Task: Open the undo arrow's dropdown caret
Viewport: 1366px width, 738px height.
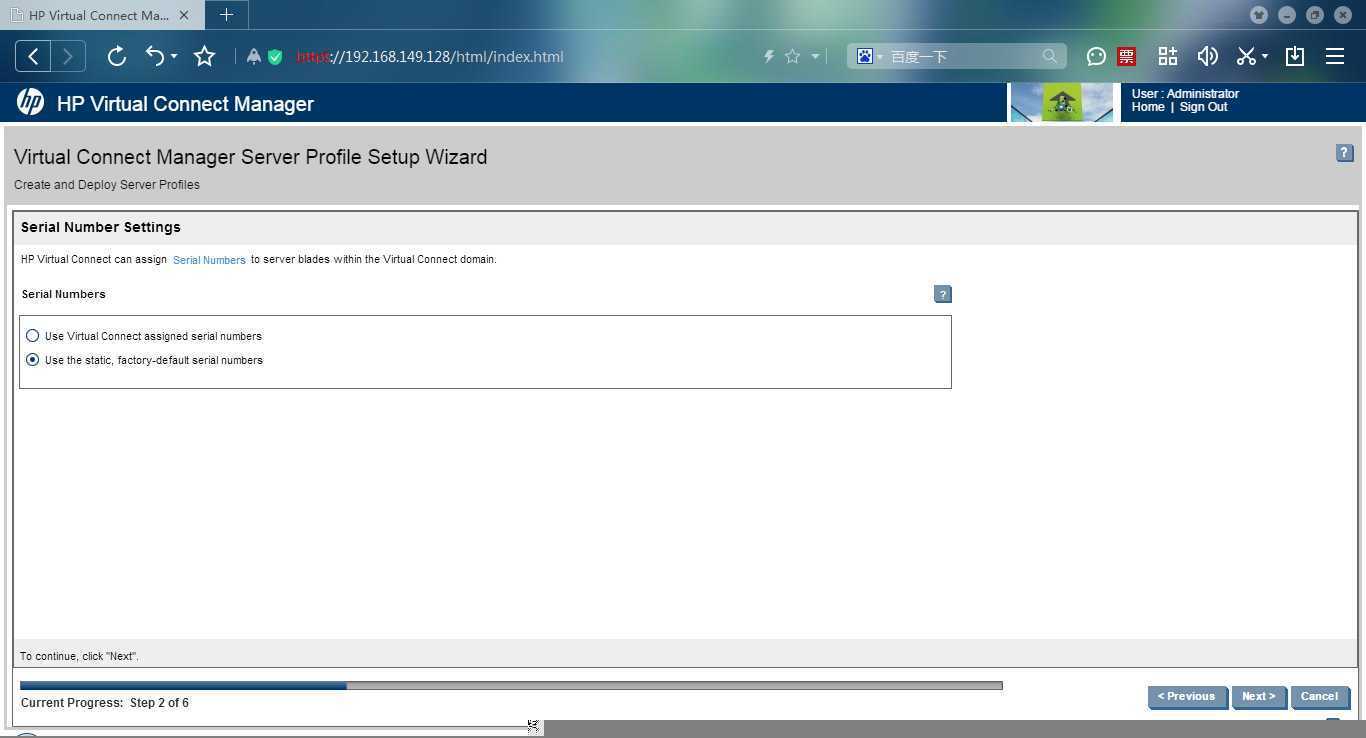Action: pos(174,57)
